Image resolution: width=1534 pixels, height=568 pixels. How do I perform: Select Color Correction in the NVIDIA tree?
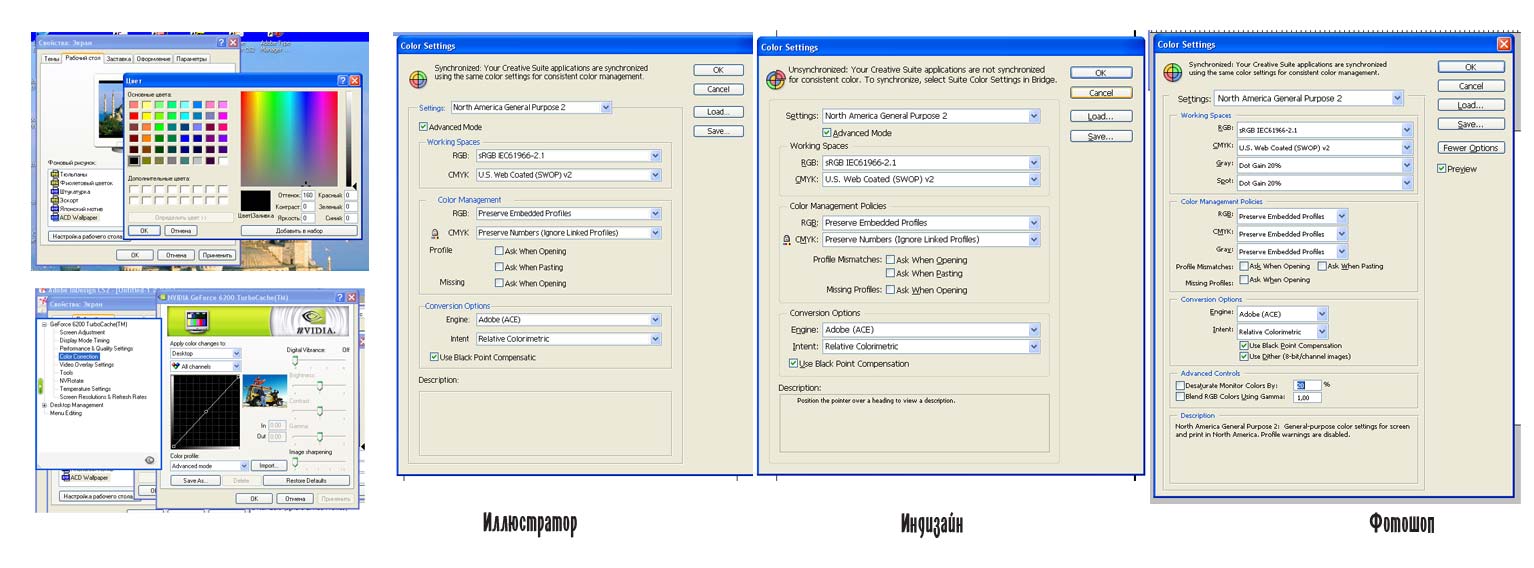79,356
